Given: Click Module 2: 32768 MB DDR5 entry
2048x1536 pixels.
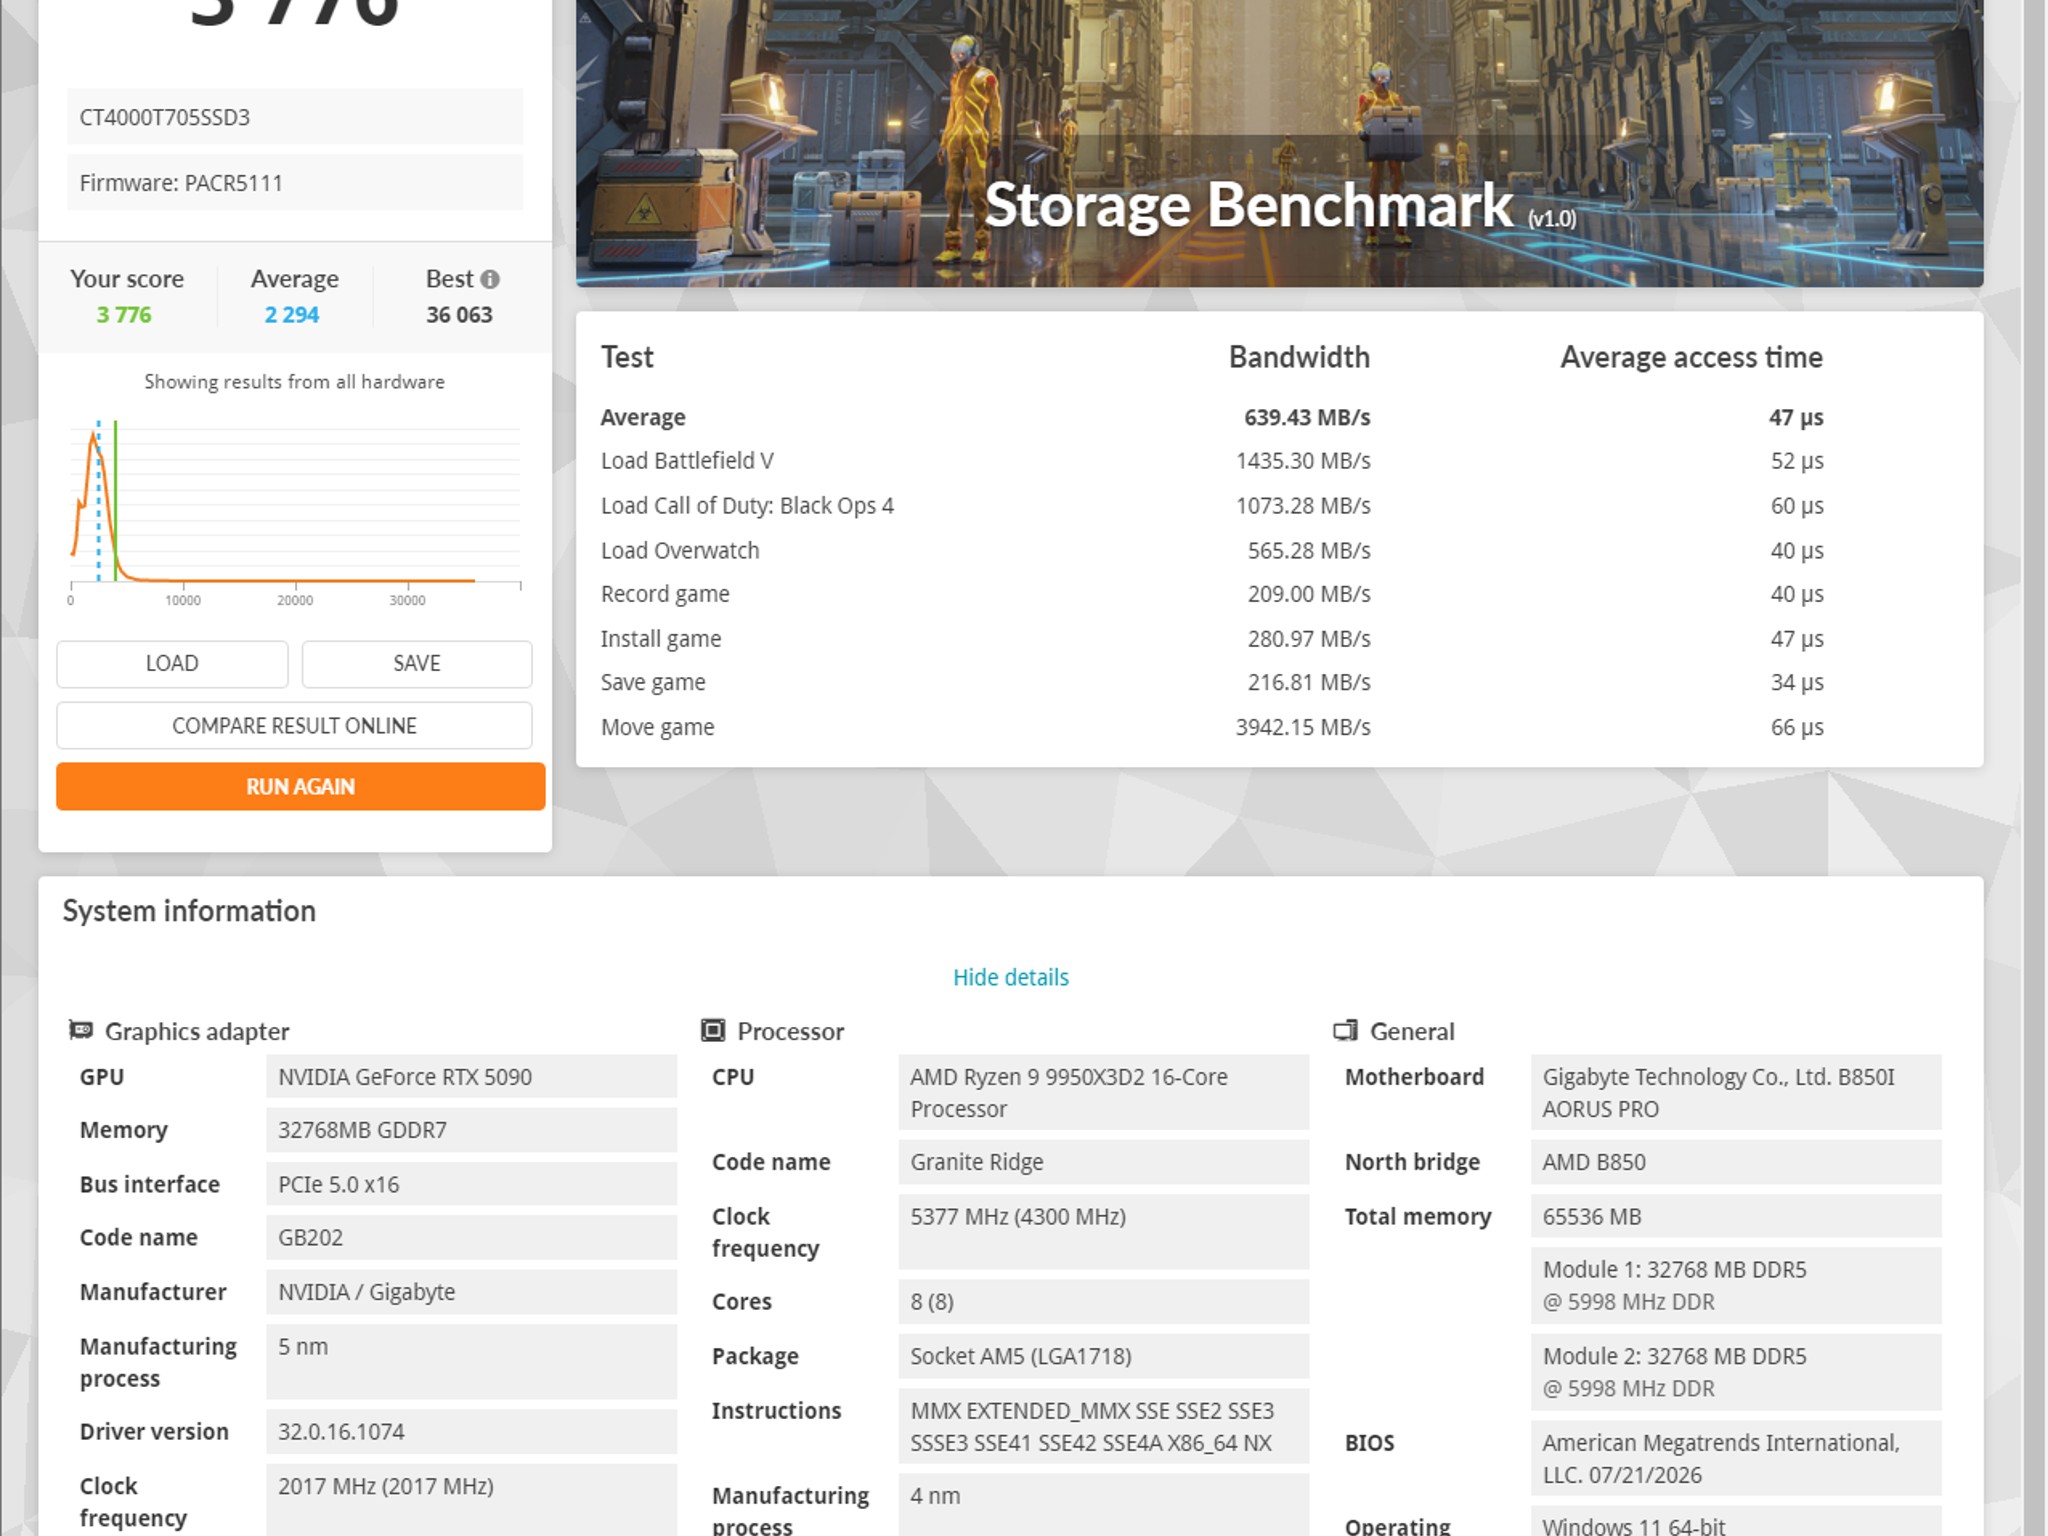Looking at the screenshot, I should 1736,1372.
